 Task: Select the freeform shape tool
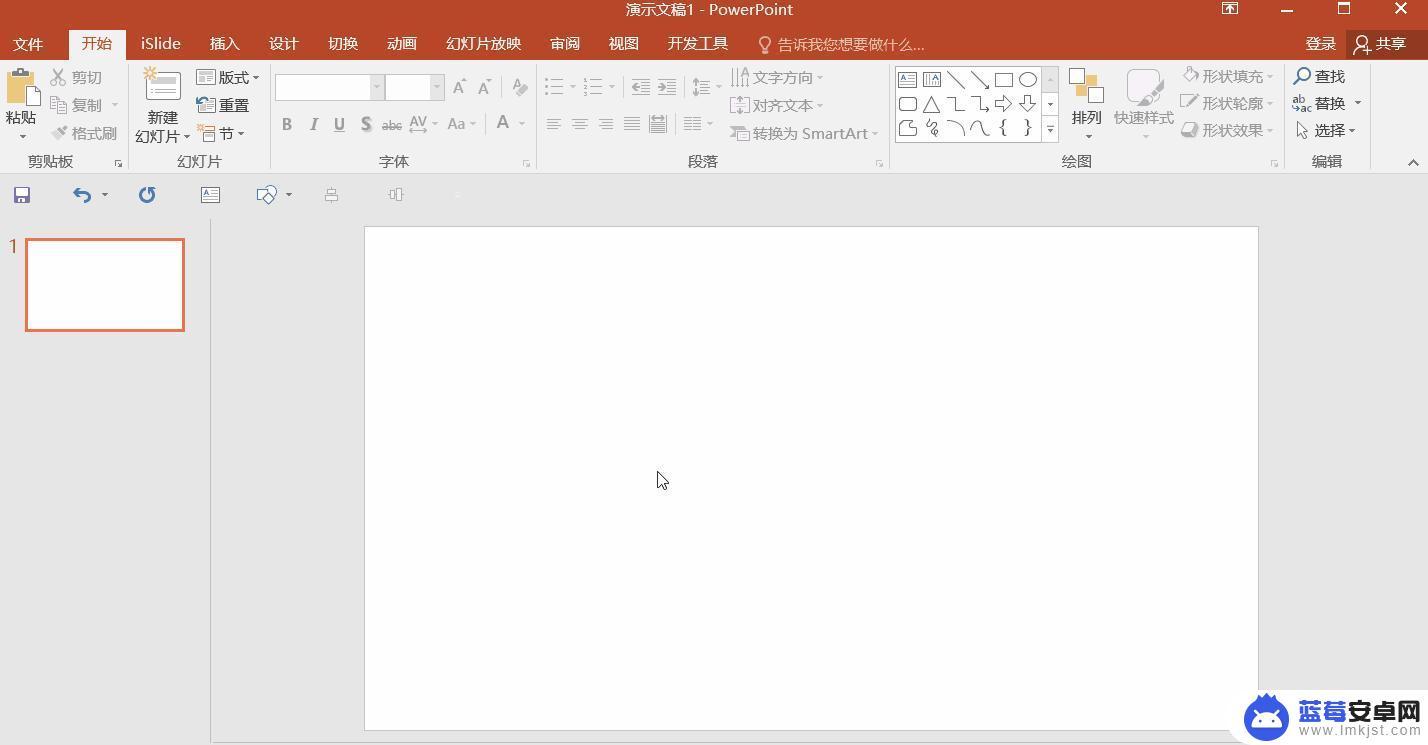[x=907, y=128]
